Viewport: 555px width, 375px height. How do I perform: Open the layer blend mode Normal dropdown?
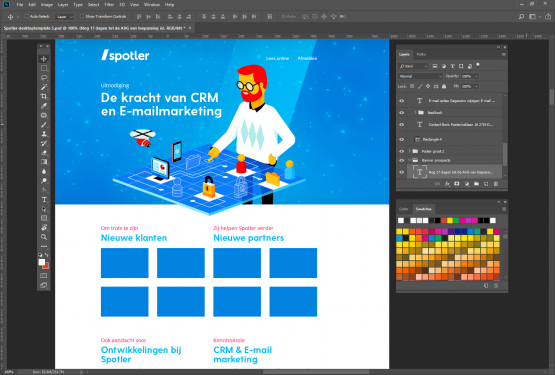[420, 76]
